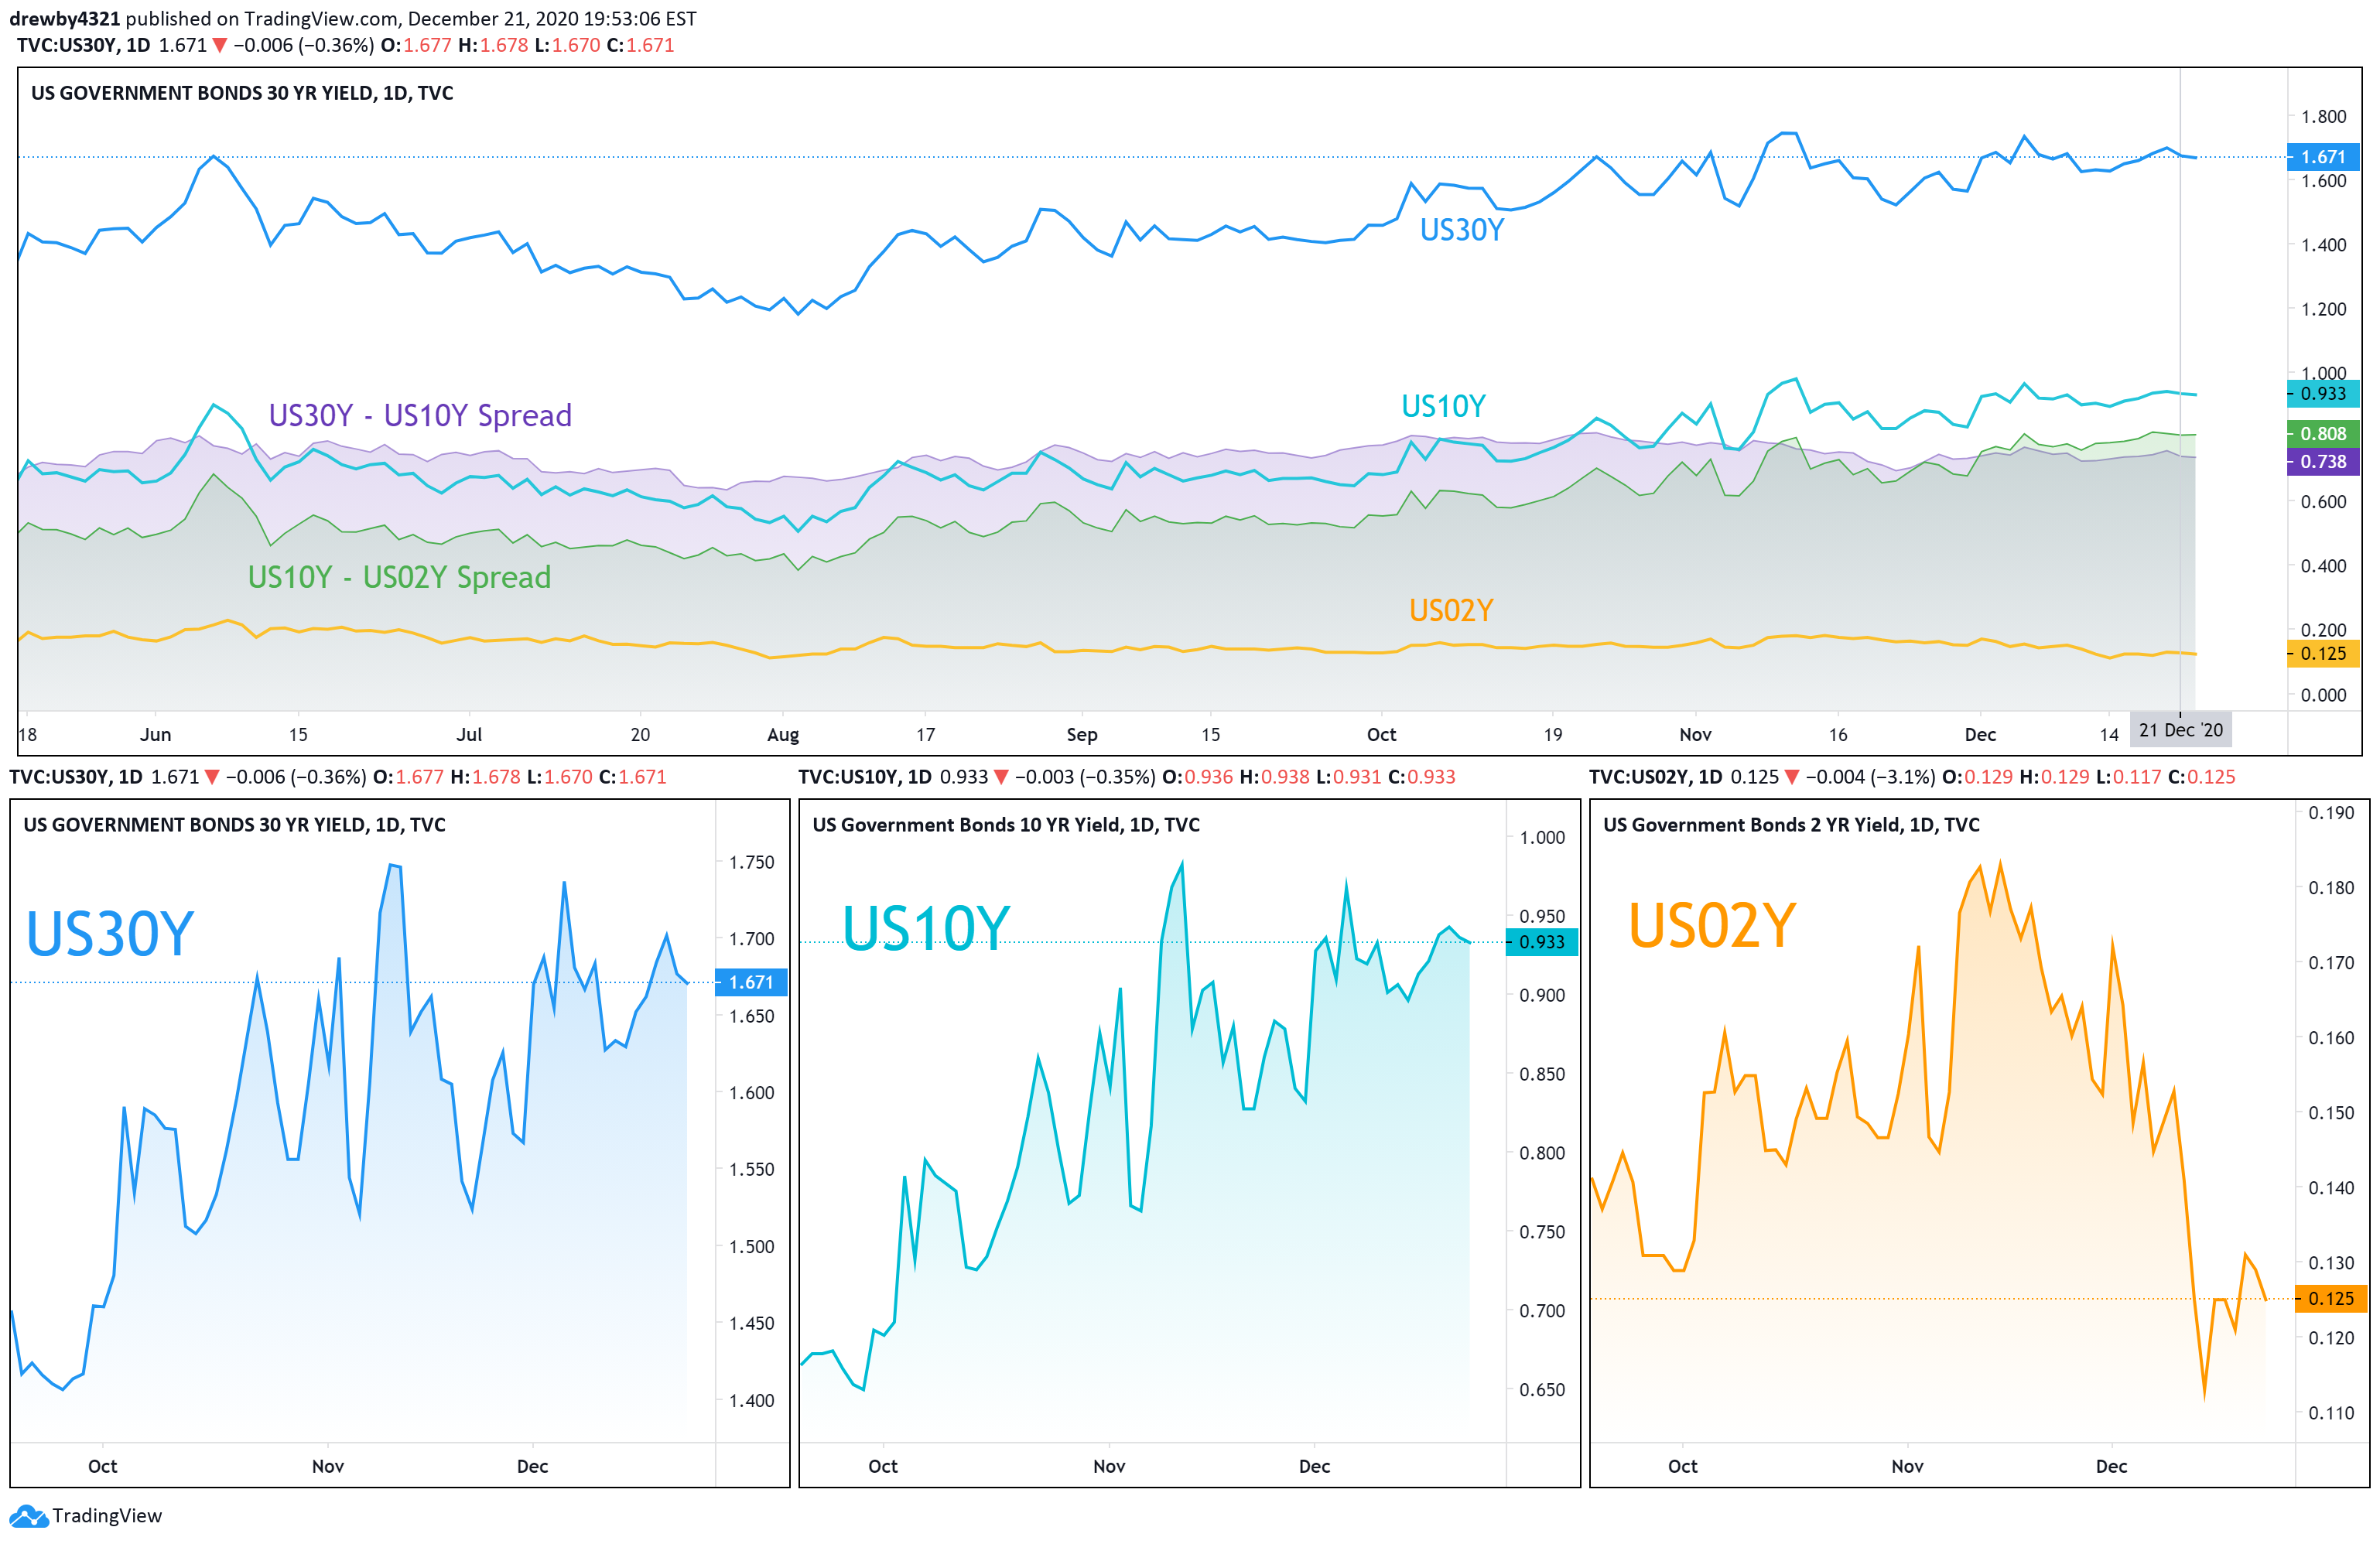Viewport: 2380px width, 1544px height.
Task: Click the 'US Government Bonds 10 YR Yield' panel title
Action: [968, 825]
